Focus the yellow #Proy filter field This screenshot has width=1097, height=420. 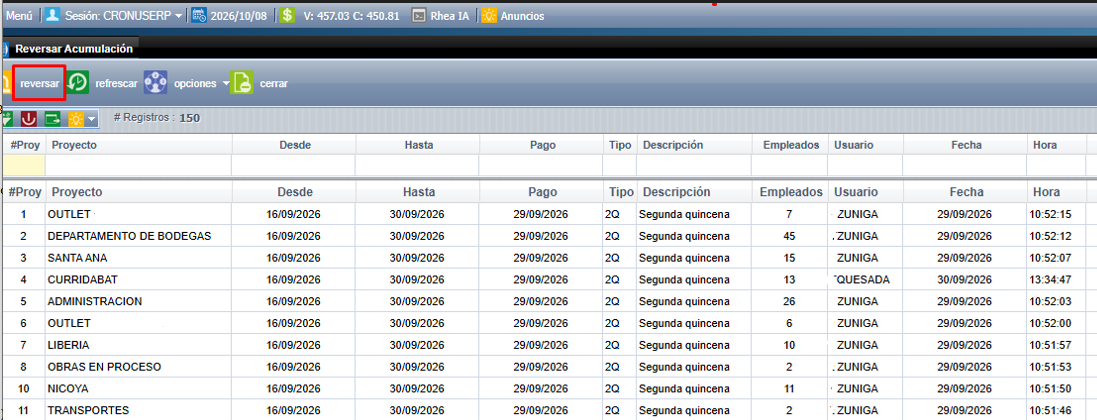24,165
